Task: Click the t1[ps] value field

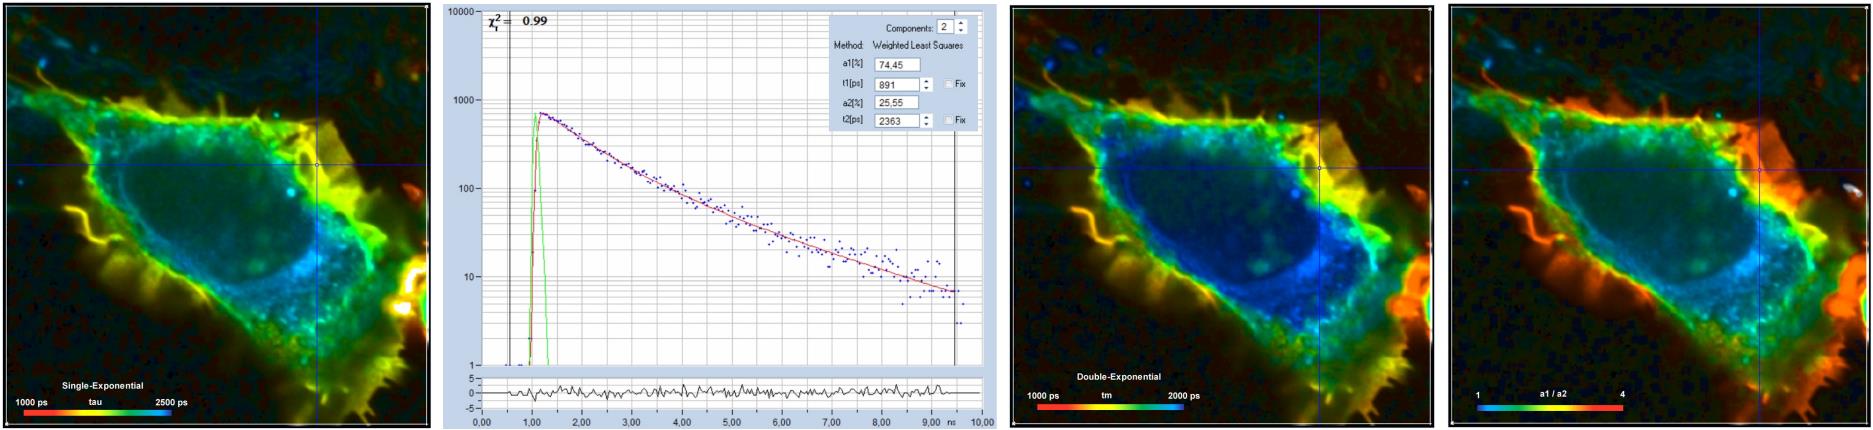Action: point(896,84)
